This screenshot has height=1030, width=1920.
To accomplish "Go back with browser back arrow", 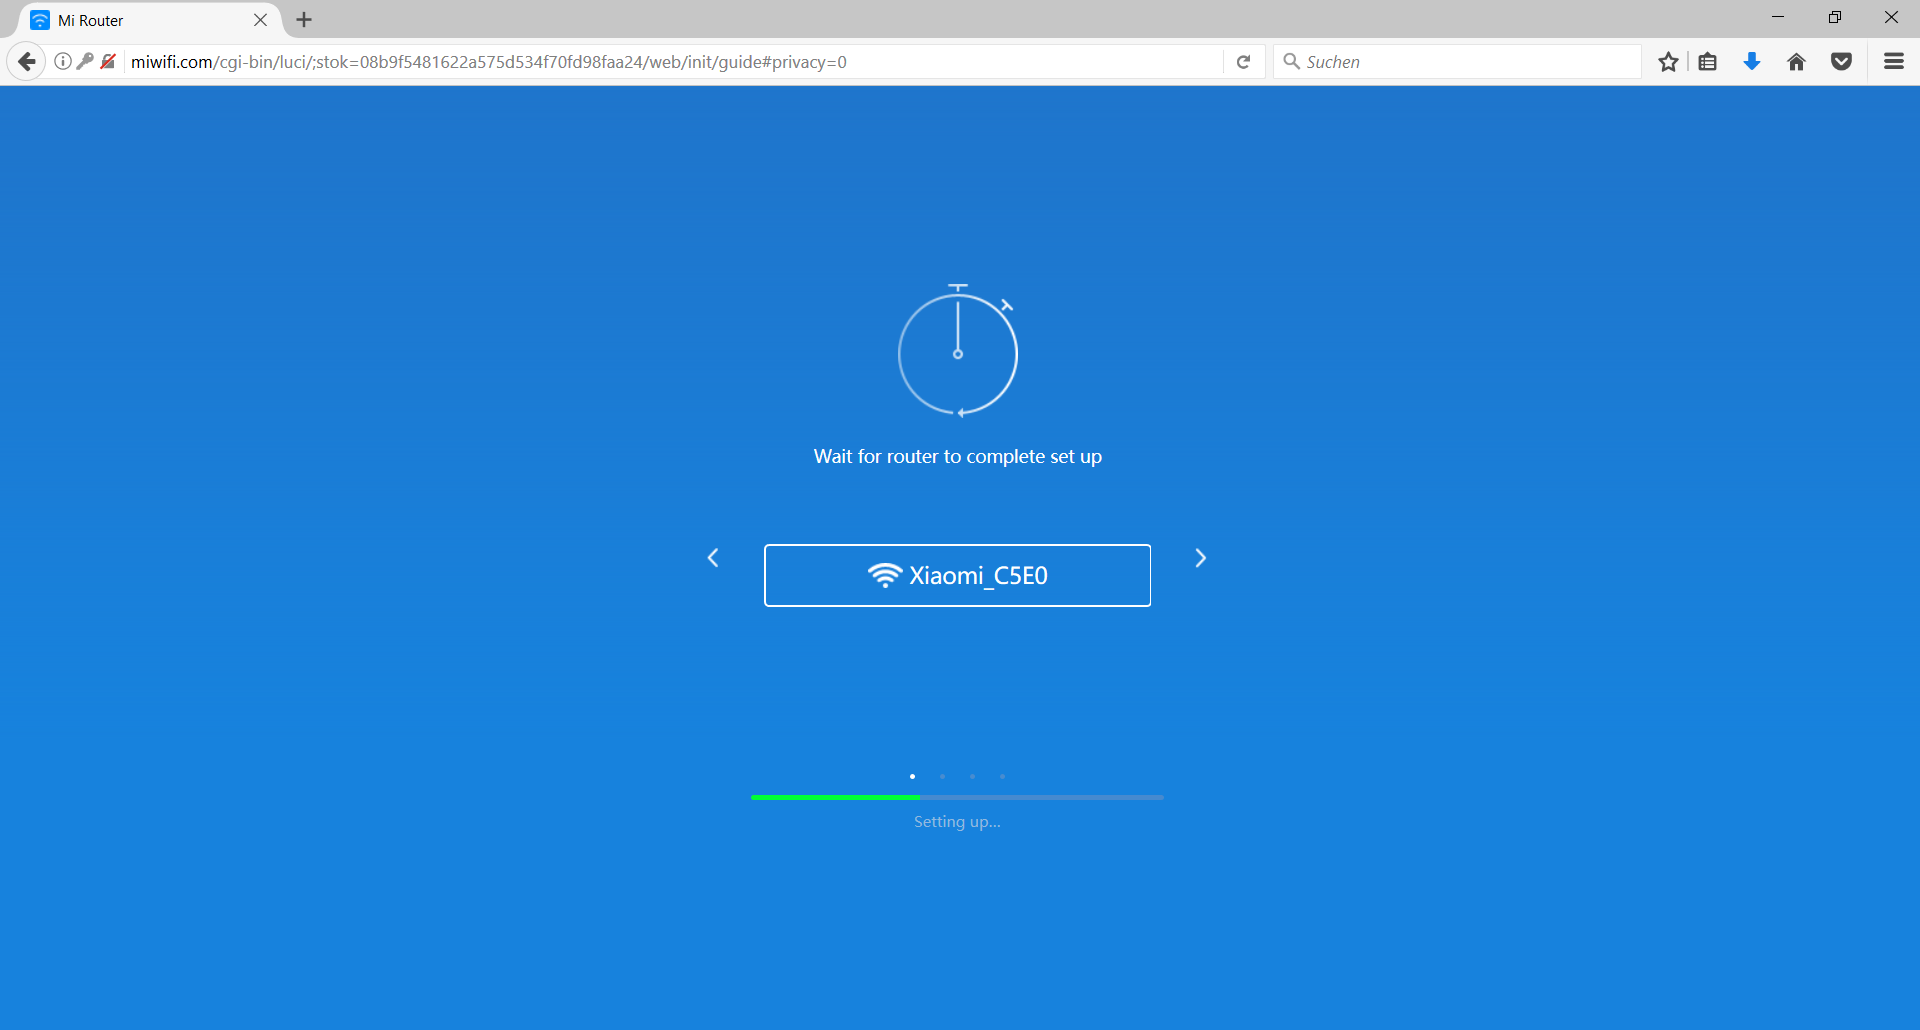I will 27,62.
